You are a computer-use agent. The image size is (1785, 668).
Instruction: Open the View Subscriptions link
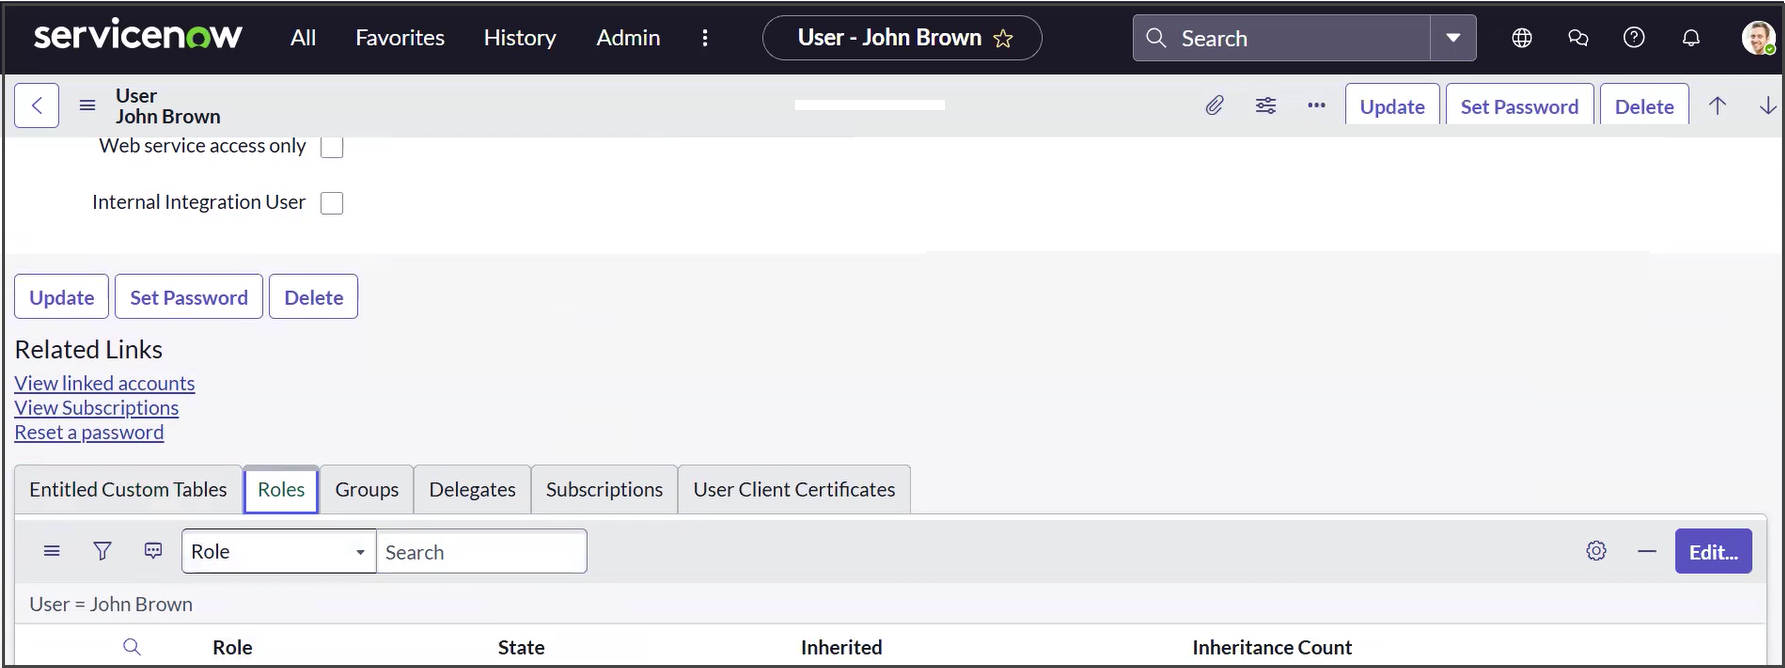96,408
